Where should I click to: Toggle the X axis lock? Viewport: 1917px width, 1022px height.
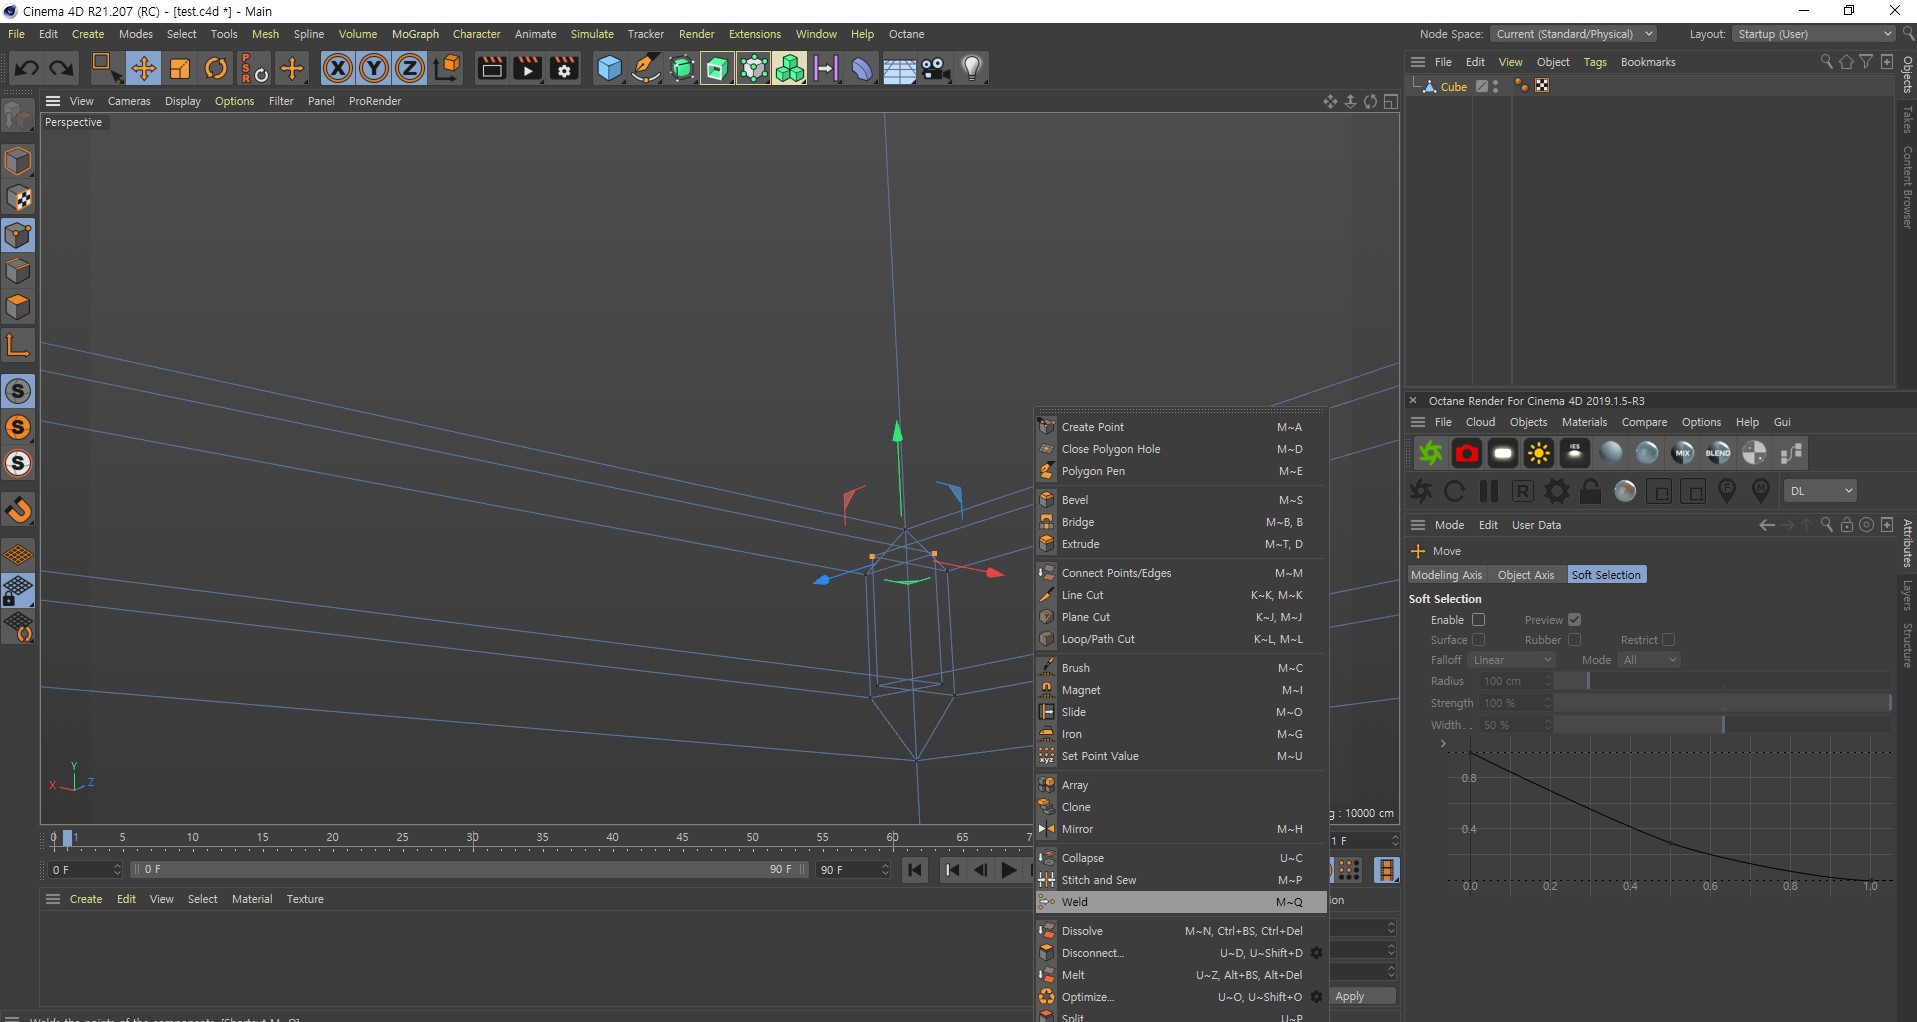(x=338, y=68)
